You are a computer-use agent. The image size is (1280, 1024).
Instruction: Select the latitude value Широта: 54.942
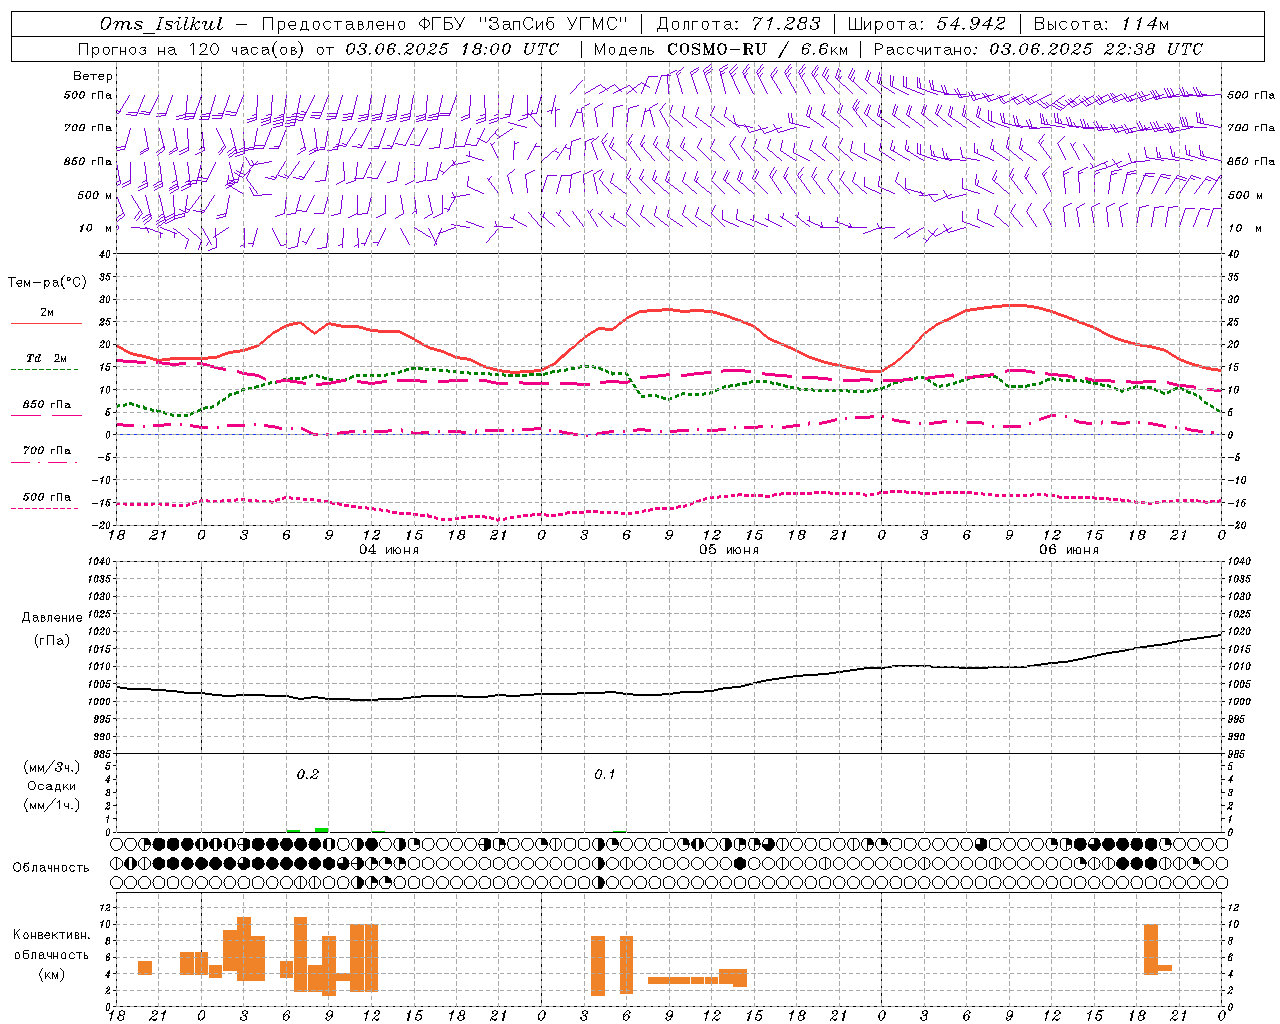[x=926, y=24]
